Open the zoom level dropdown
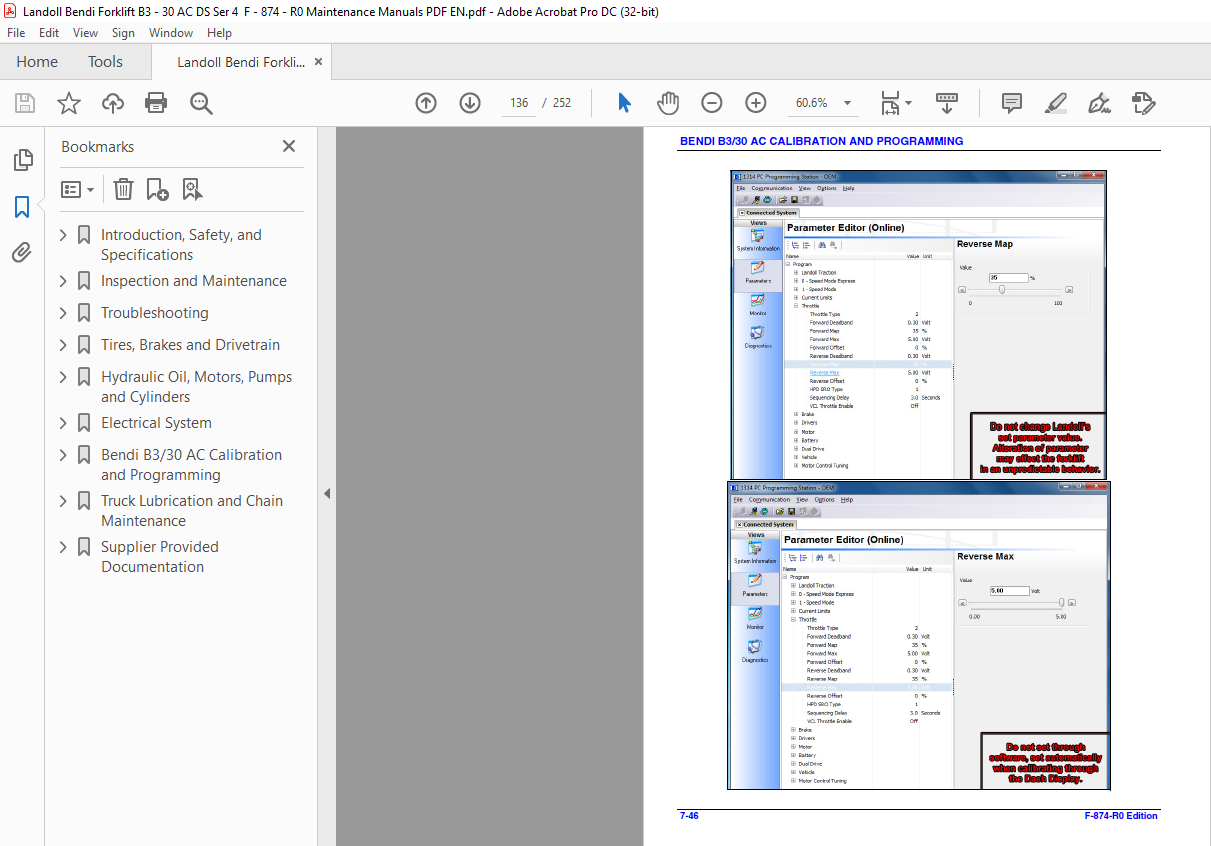The width and height of the screenshot is (1211, 846). [x=848, y=103]
